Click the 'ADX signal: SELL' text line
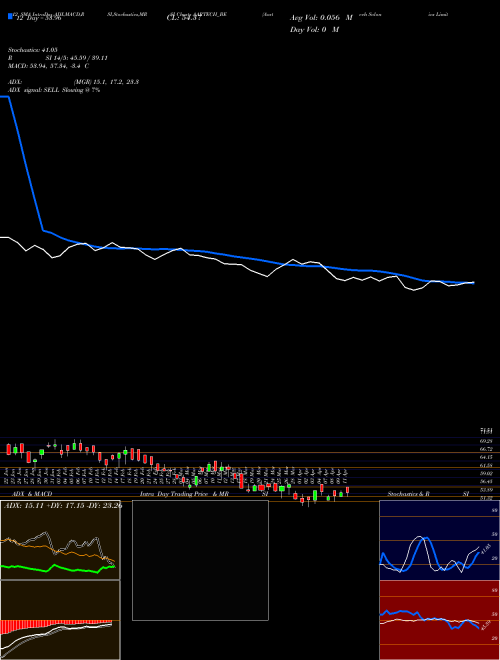 [54, 90]
